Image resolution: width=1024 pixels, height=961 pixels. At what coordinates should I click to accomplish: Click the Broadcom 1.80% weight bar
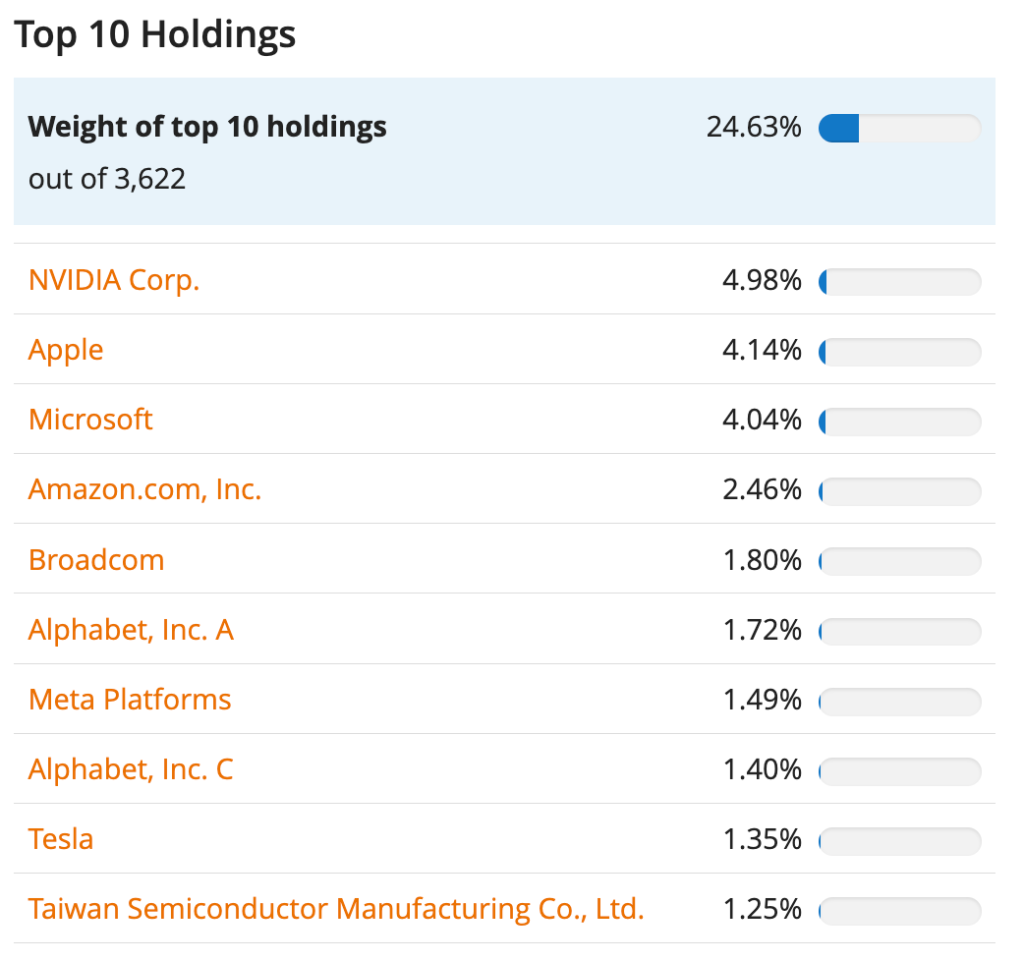(x=899, y=561)
